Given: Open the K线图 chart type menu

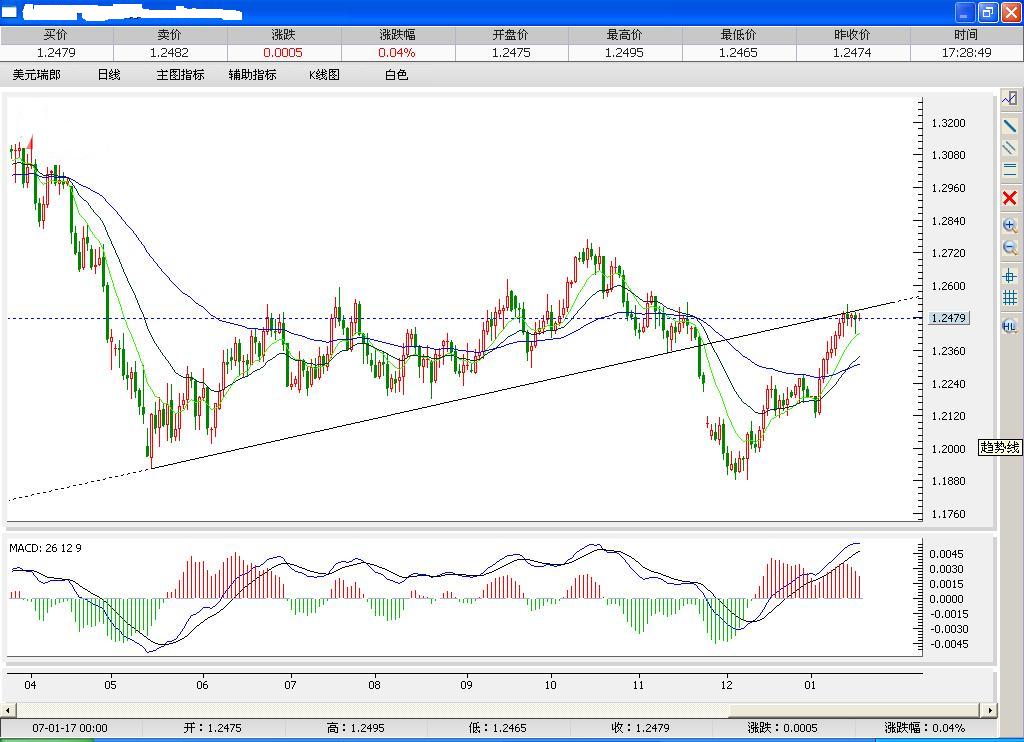Looking at the screenshot, I should [x=325, y=75].
